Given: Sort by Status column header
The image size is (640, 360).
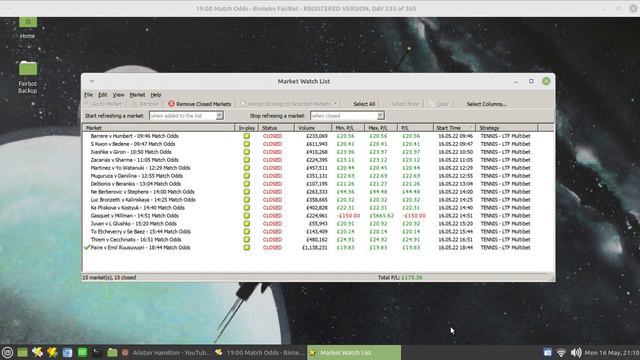Looking at the screenshot, I should (x=276, y=128).
